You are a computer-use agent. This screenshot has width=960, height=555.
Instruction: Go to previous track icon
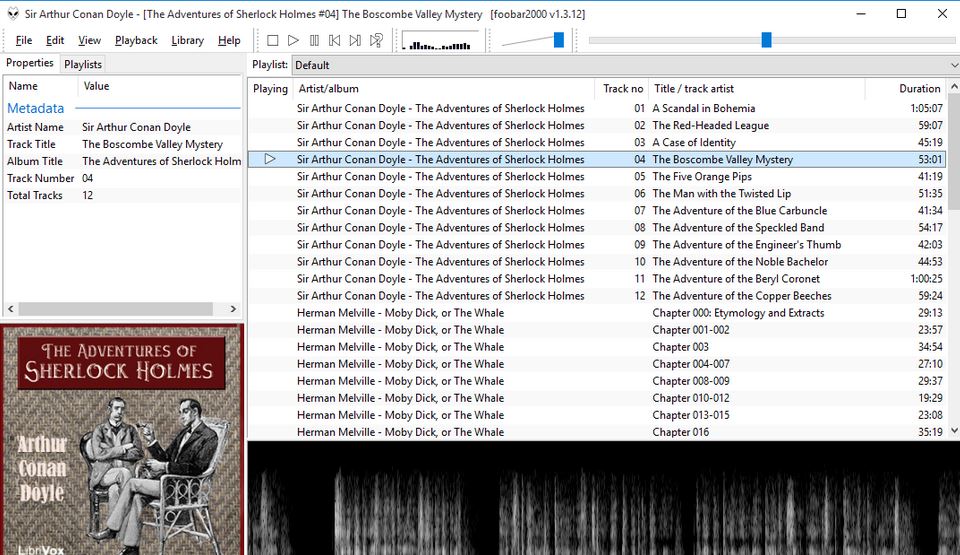pyautogui.click(x=334, y=40)
